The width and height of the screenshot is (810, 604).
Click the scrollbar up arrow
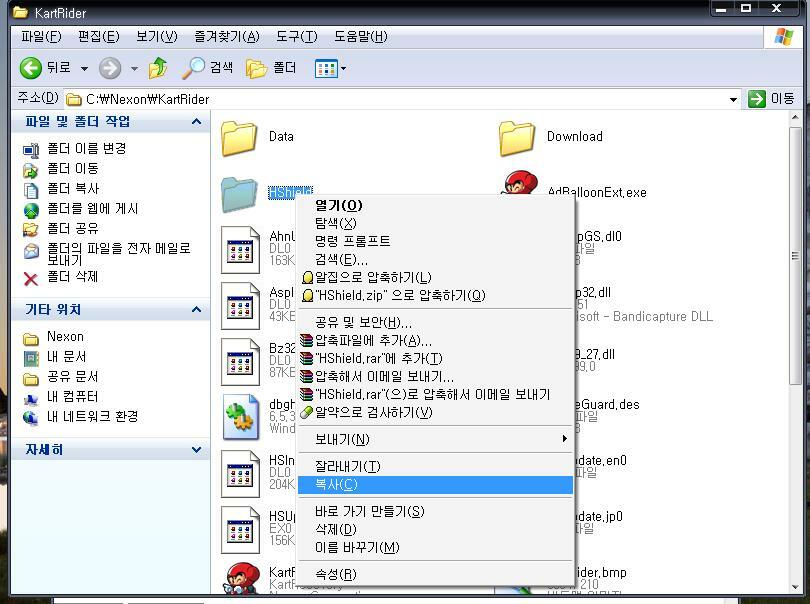[x=795, y=118]
